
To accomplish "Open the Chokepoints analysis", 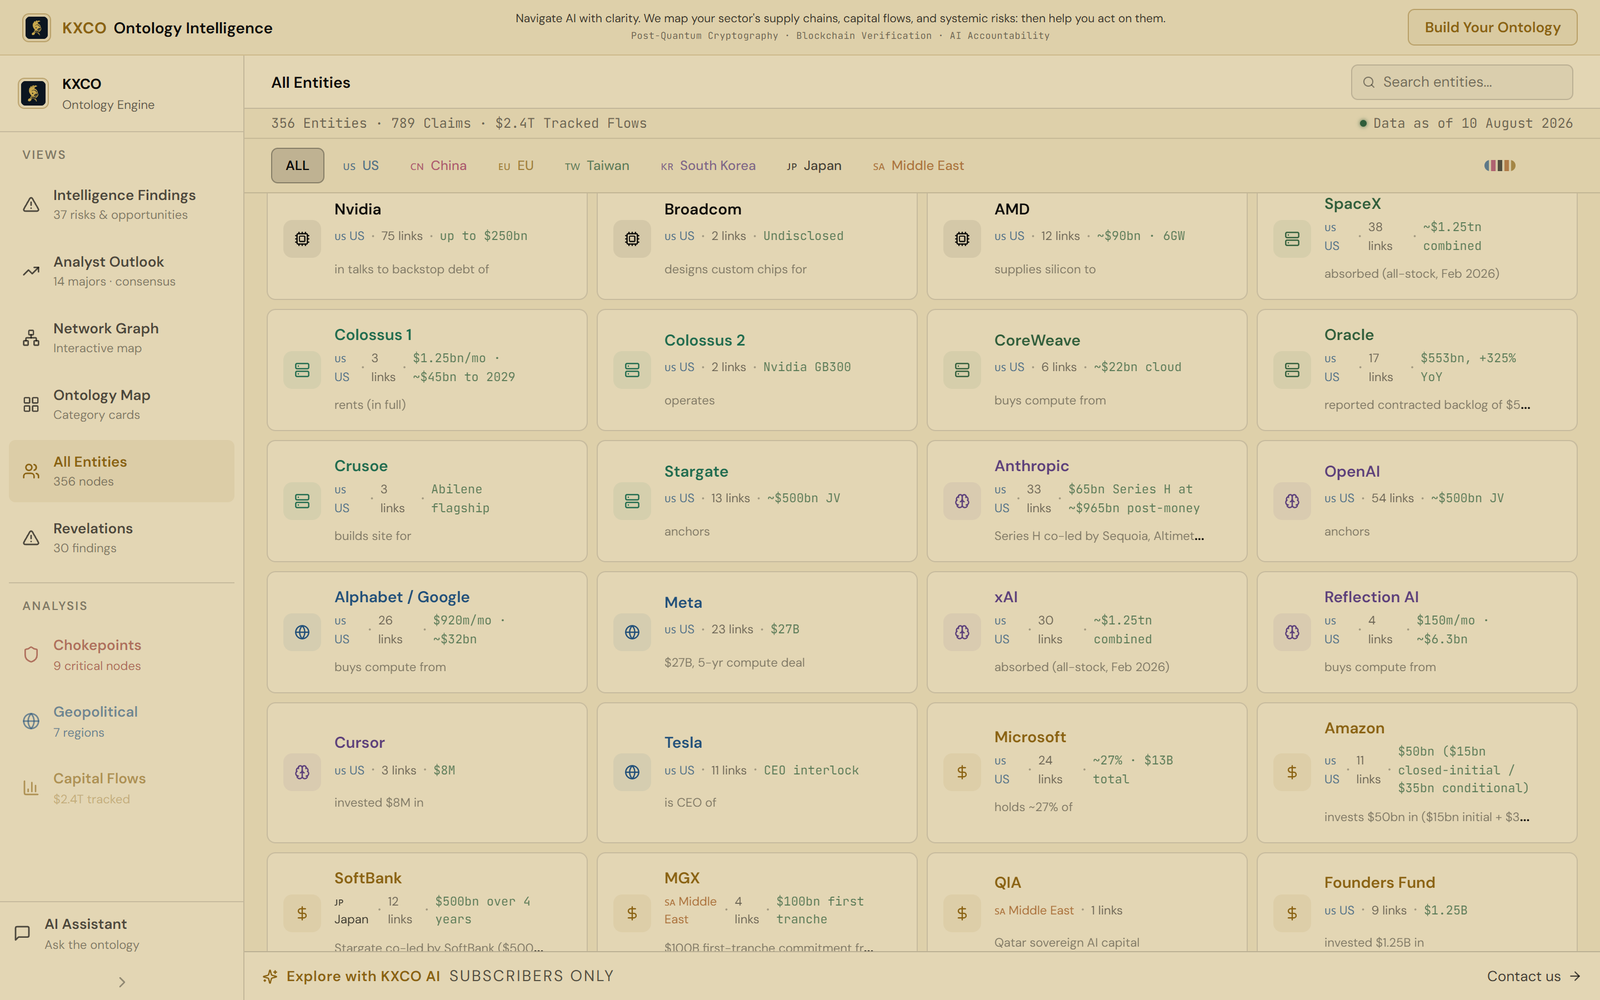I will click(x=122, y=655).
